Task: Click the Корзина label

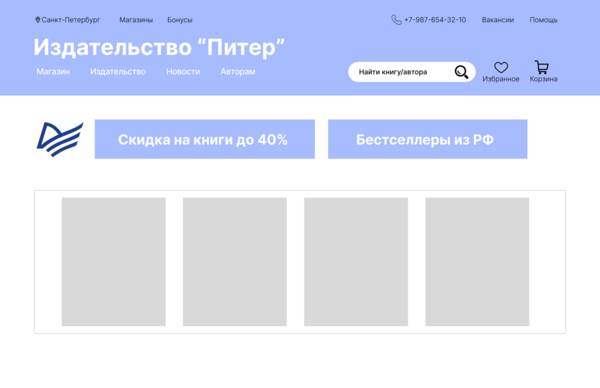Action: [x=543, y=79]
